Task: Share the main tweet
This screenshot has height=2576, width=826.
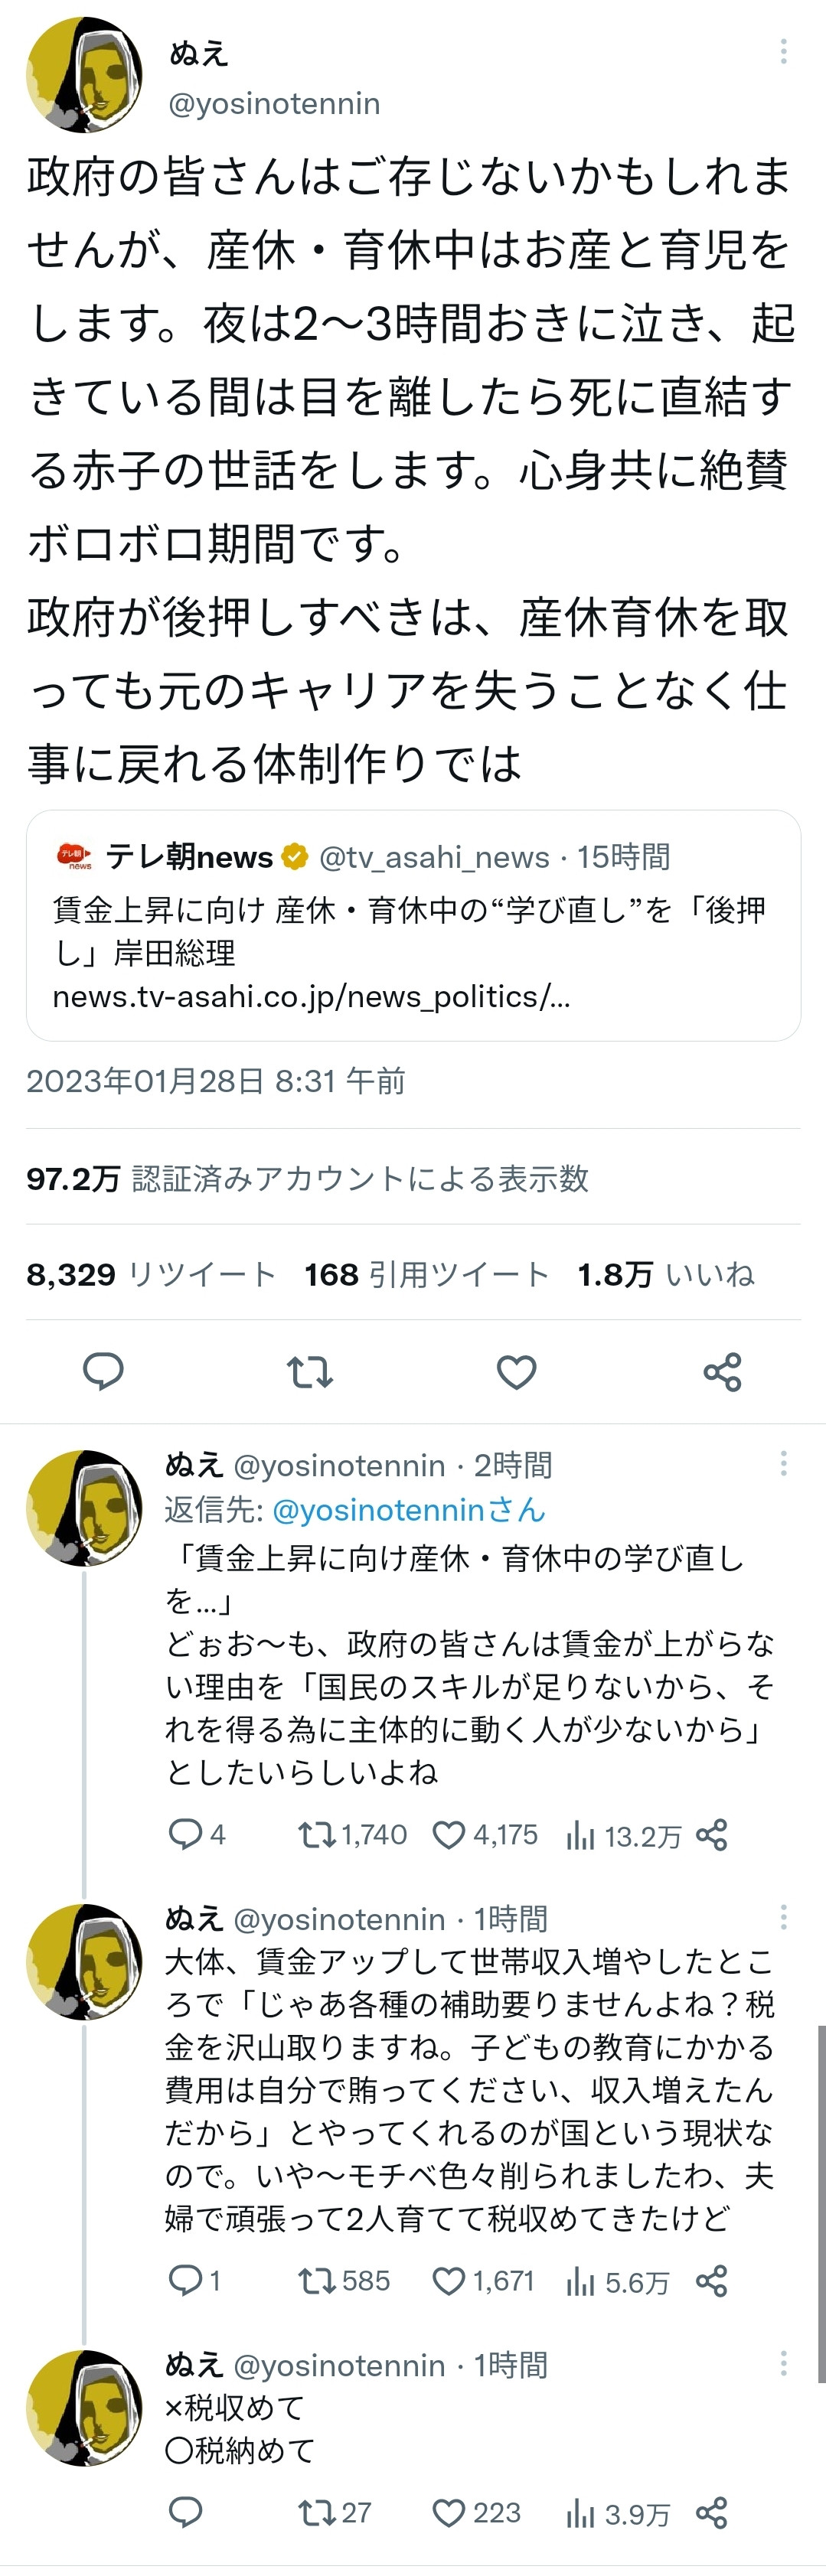Action: [722, 1372]
